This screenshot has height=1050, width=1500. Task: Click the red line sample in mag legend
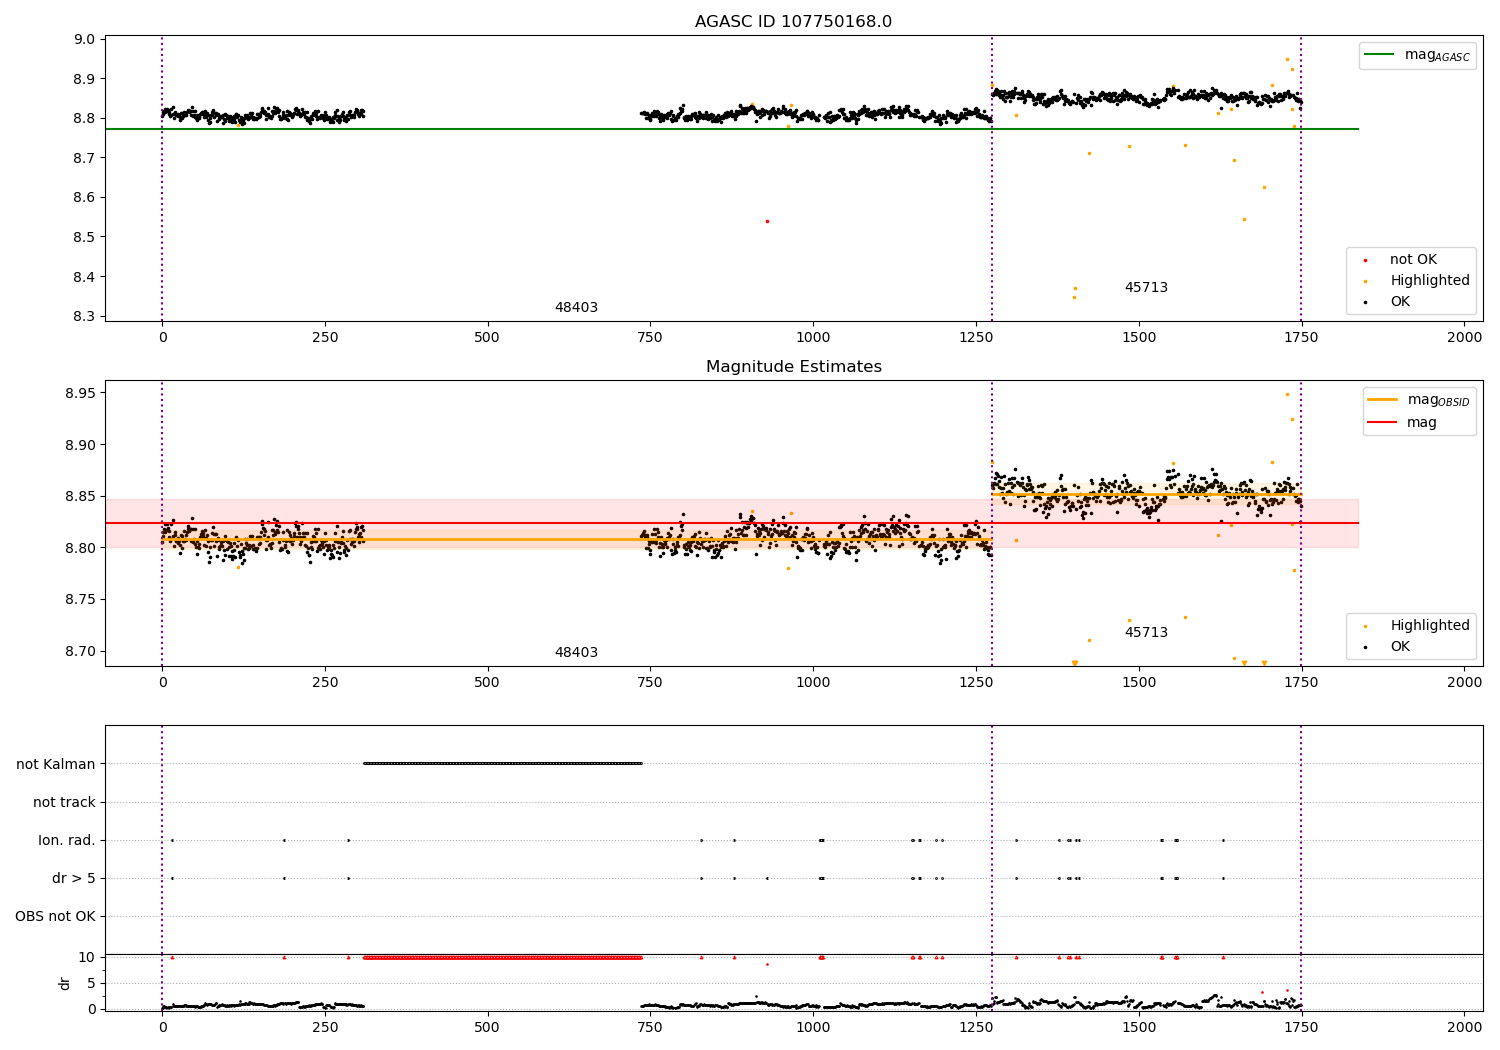click(1382, 423)
